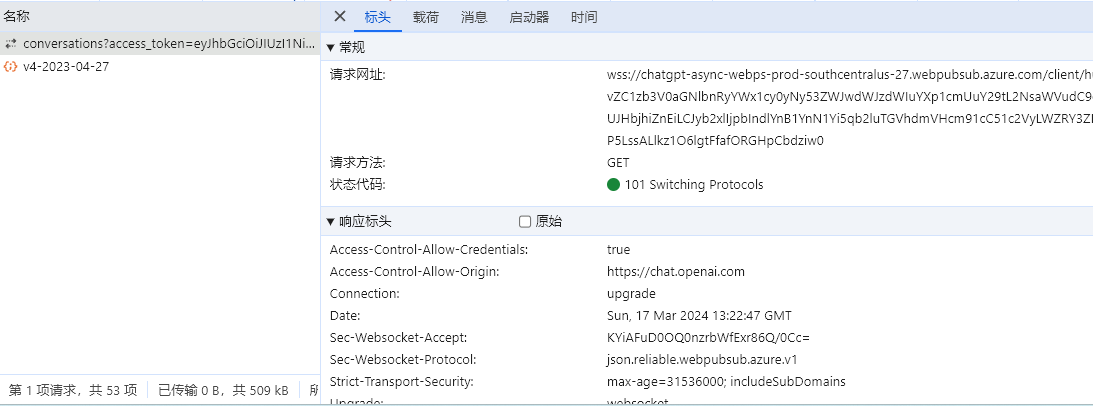Image resolution: width=1093 pixels, height=406 pixels.
Task: Click the 名称 column header
Action: point(16,16)
